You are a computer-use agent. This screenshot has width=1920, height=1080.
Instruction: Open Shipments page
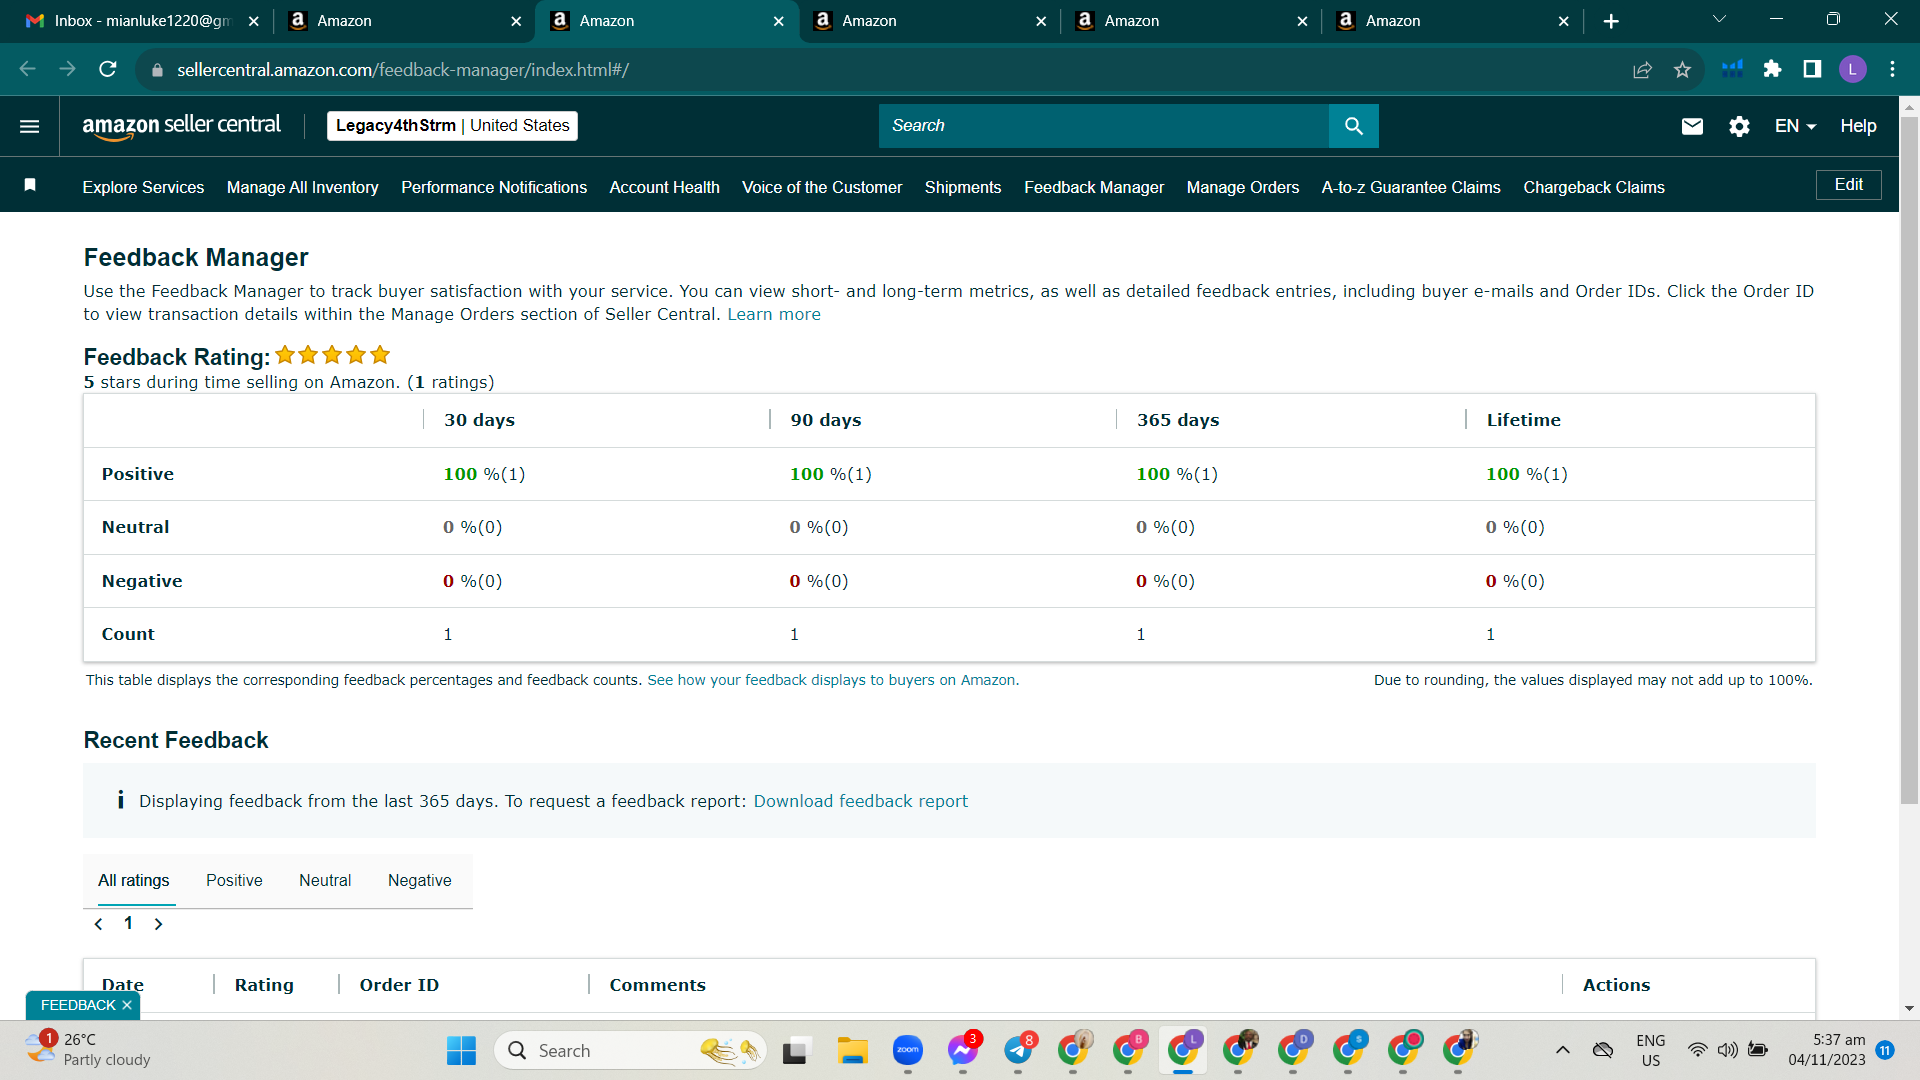pyautogui.click(x=963, y=187)
